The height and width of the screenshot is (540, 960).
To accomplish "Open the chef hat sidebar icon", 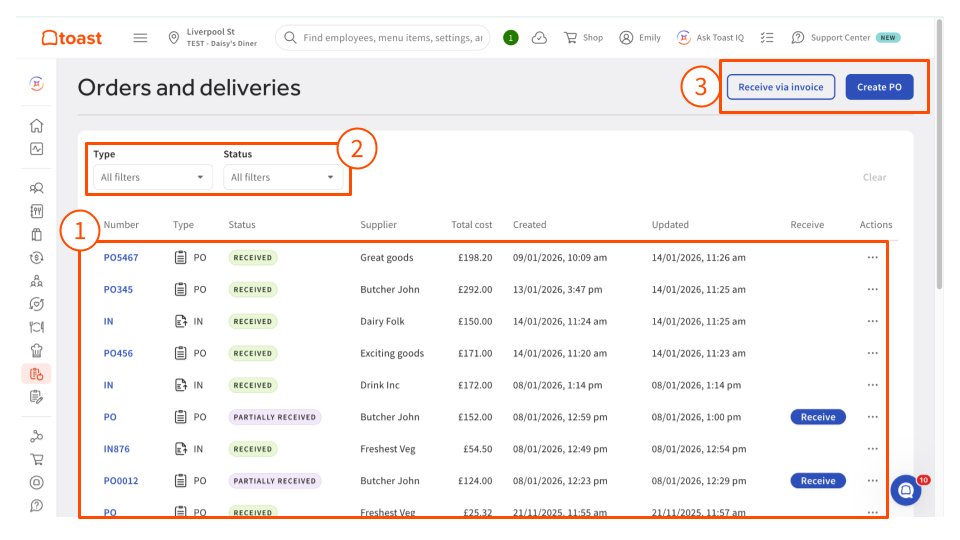I will click(36, 350).
